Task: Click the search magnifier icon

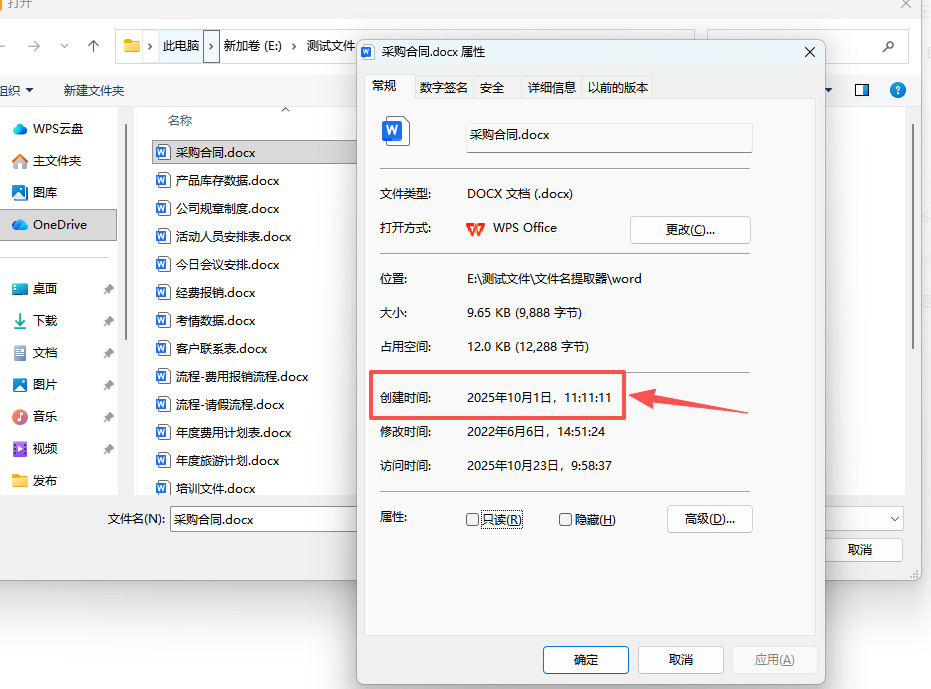Action: point(888,46)
